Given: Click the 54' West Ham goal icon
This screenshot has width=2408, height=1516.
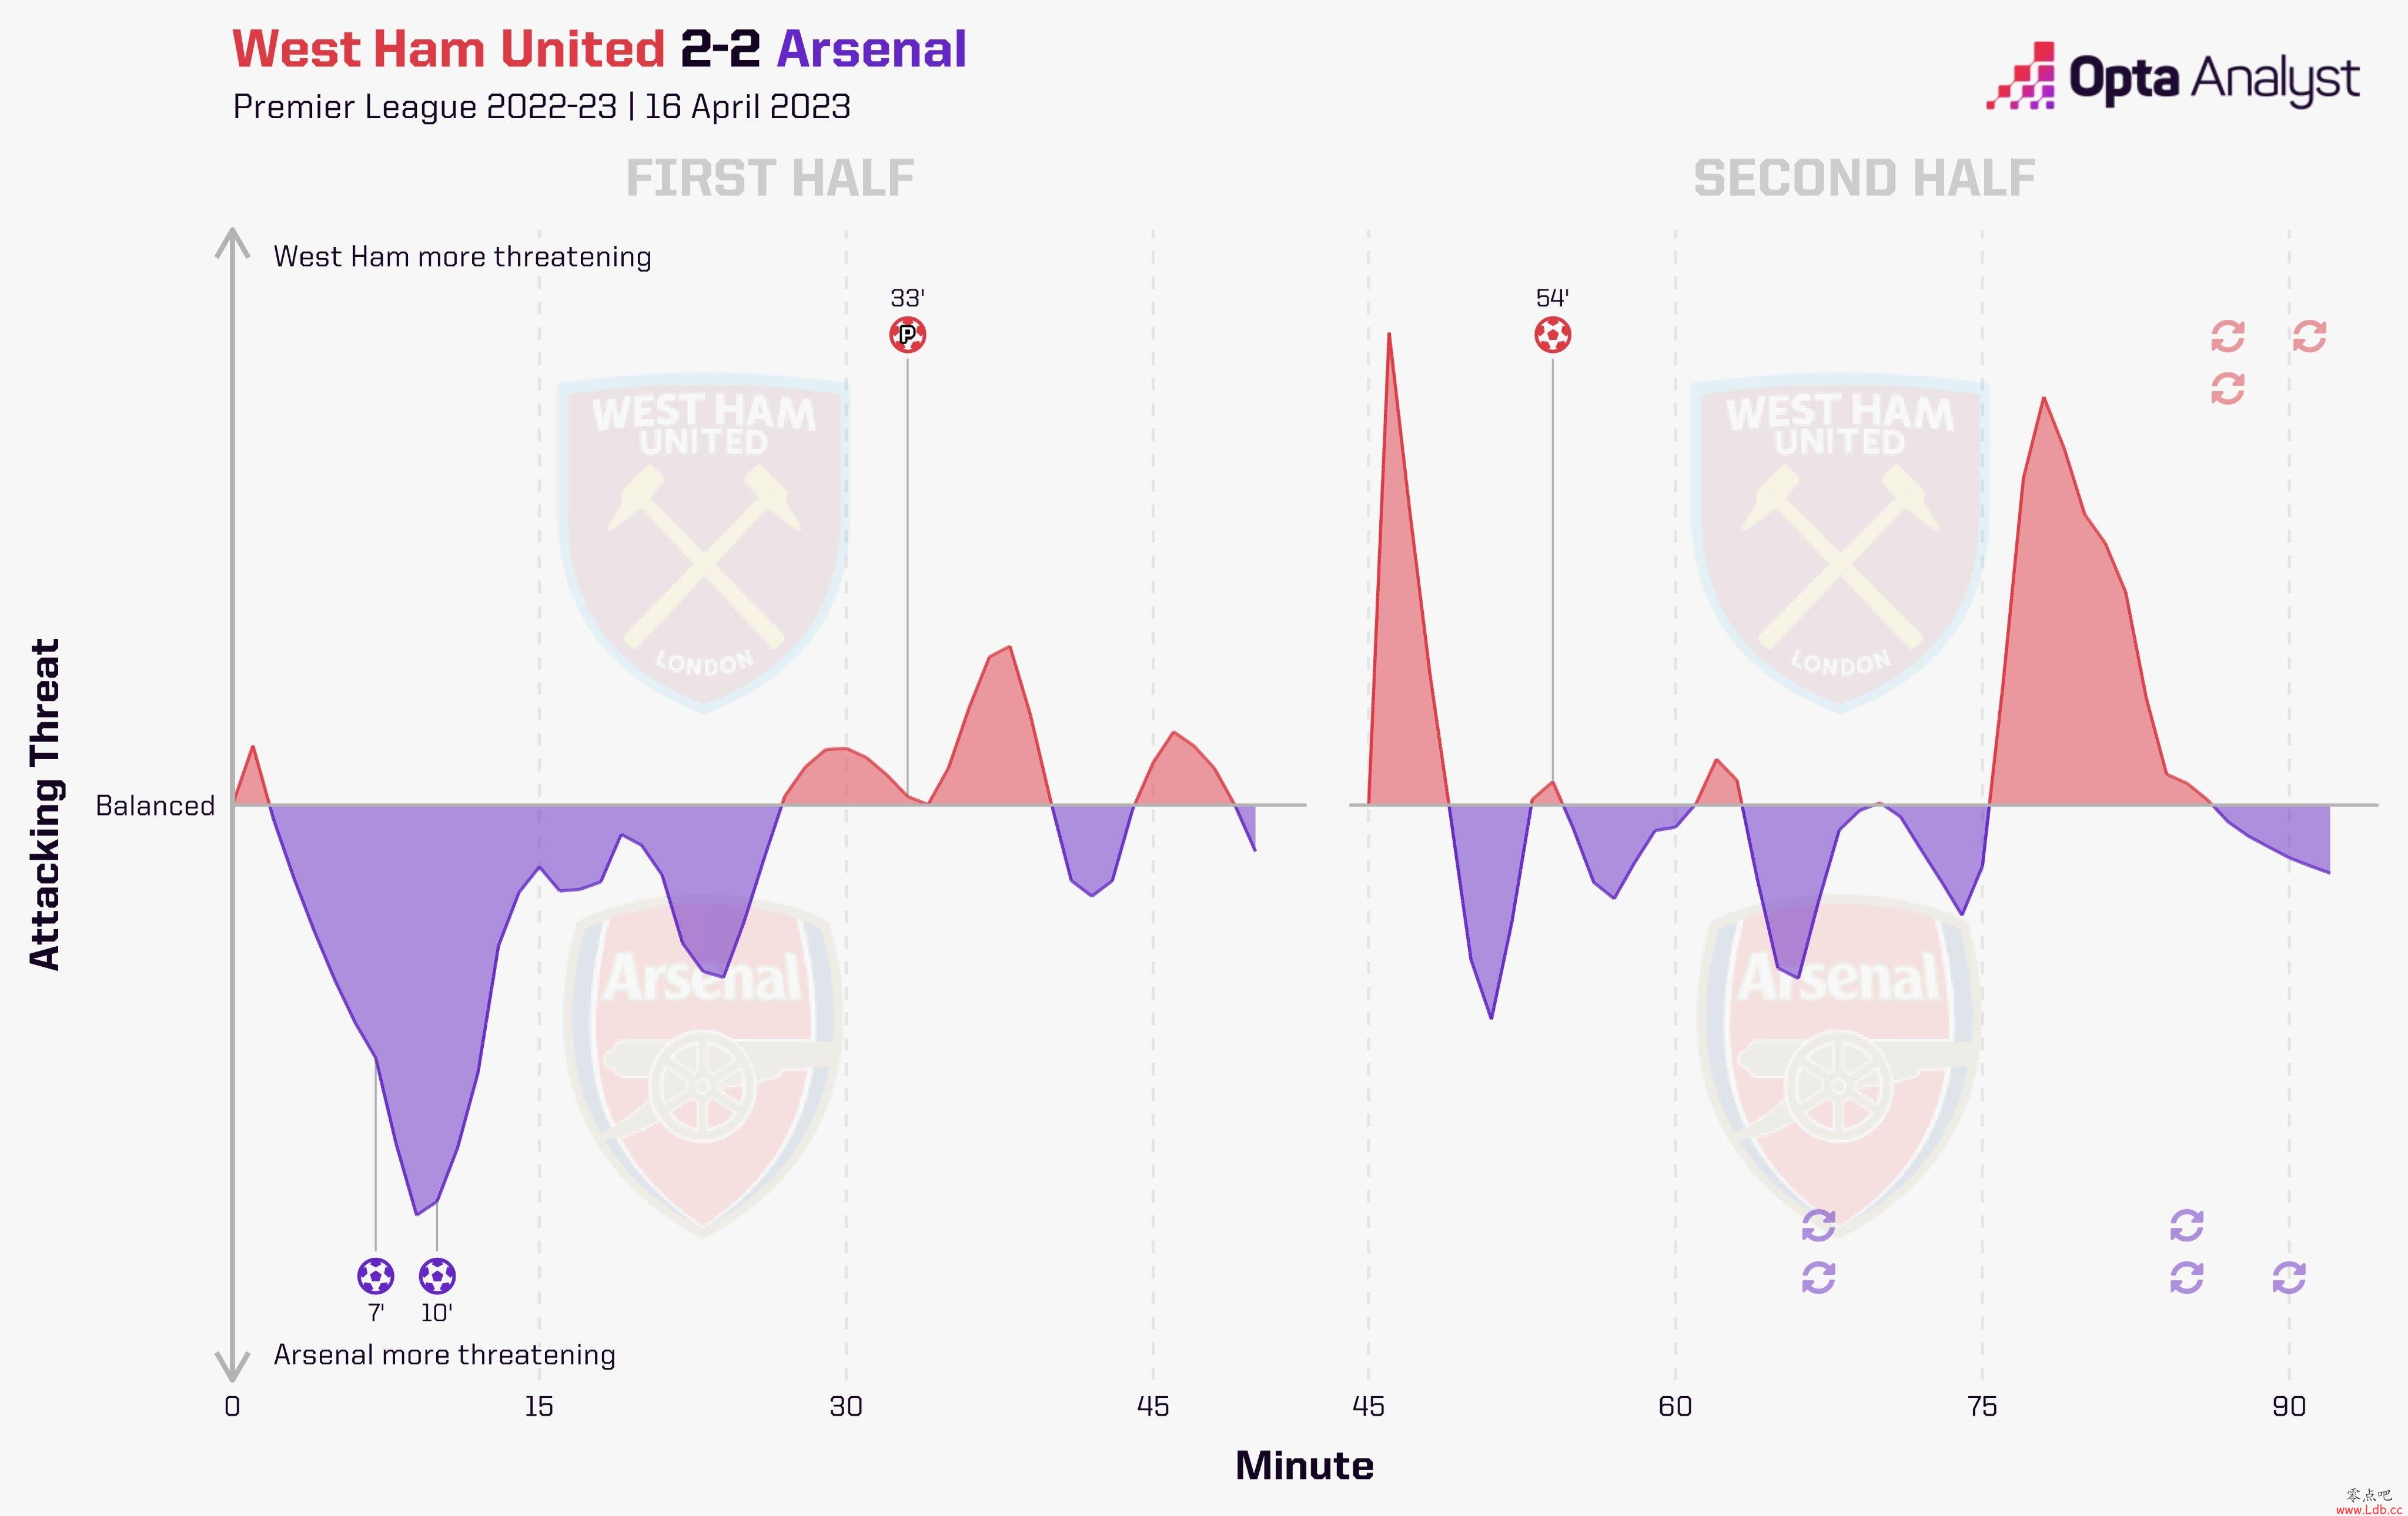Looking at the screenshot, I should pyautogui.click(x=1552, y=334).
